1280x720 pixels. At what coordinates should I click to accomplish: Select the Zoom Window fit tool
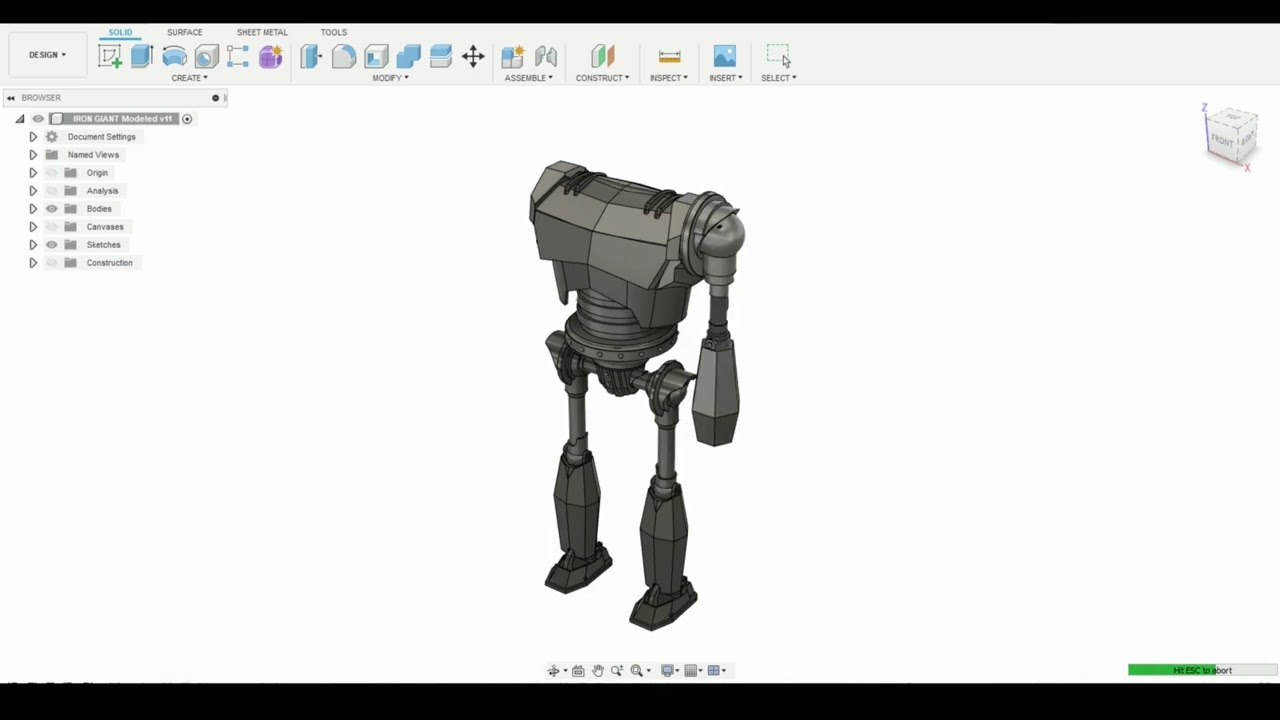point(637,671)
